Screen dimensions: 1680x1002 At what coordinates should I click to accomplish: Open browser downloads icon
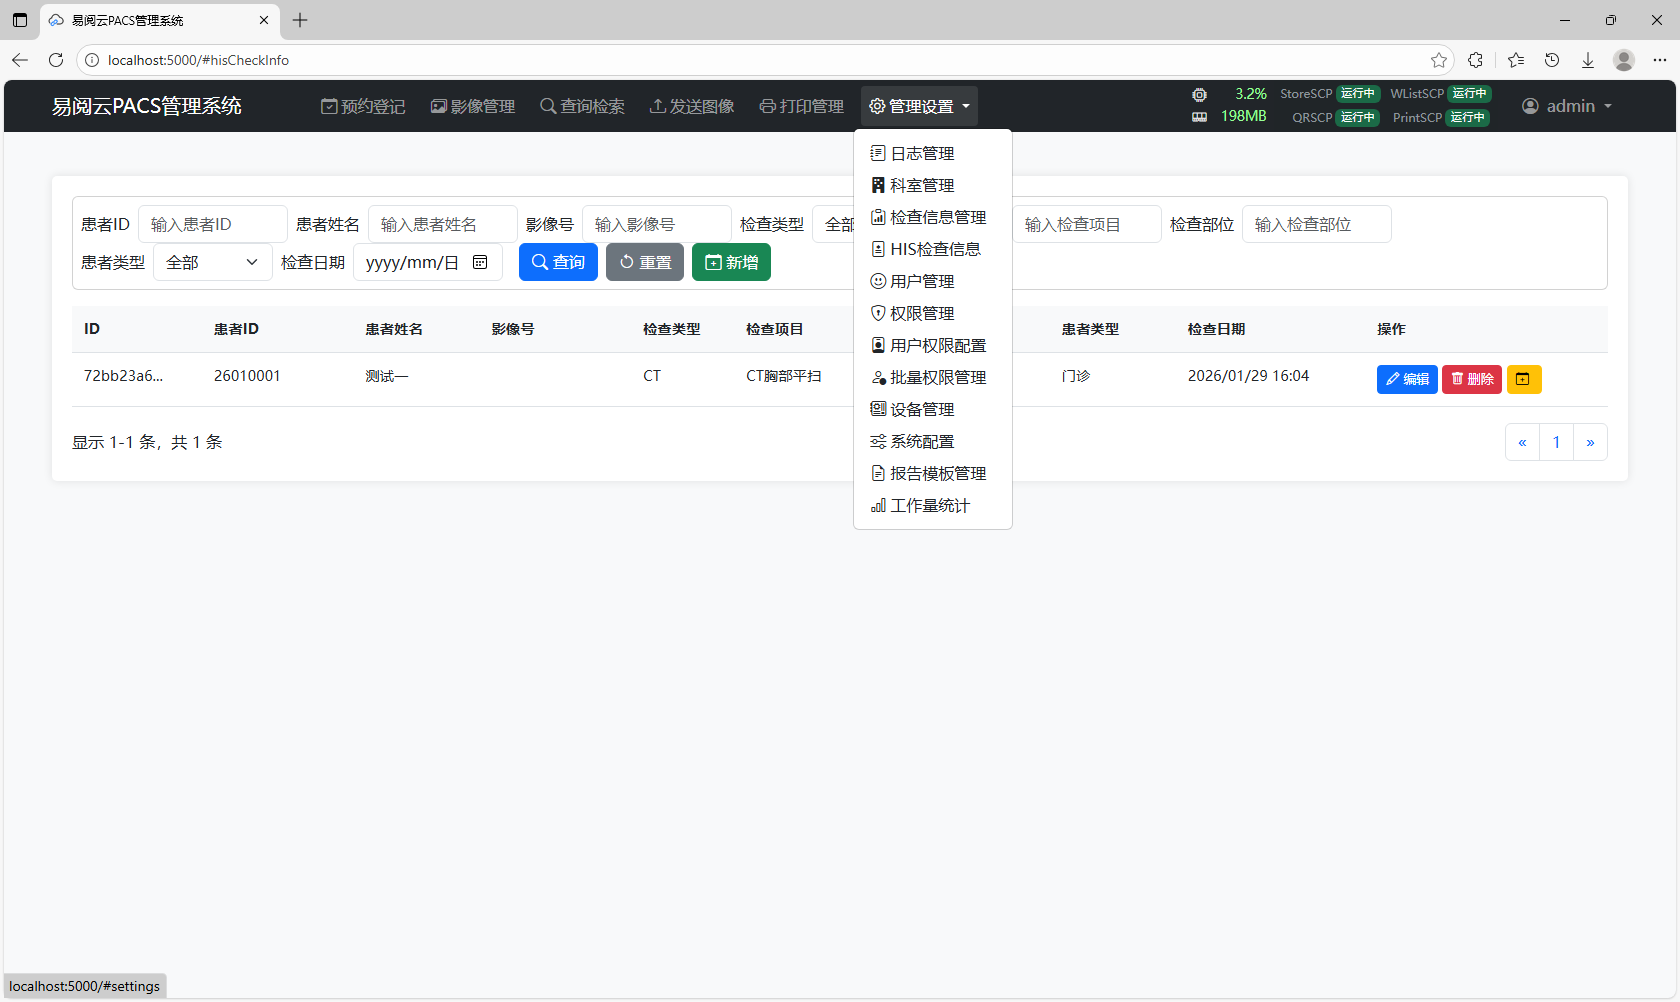tap(1587, 60)
